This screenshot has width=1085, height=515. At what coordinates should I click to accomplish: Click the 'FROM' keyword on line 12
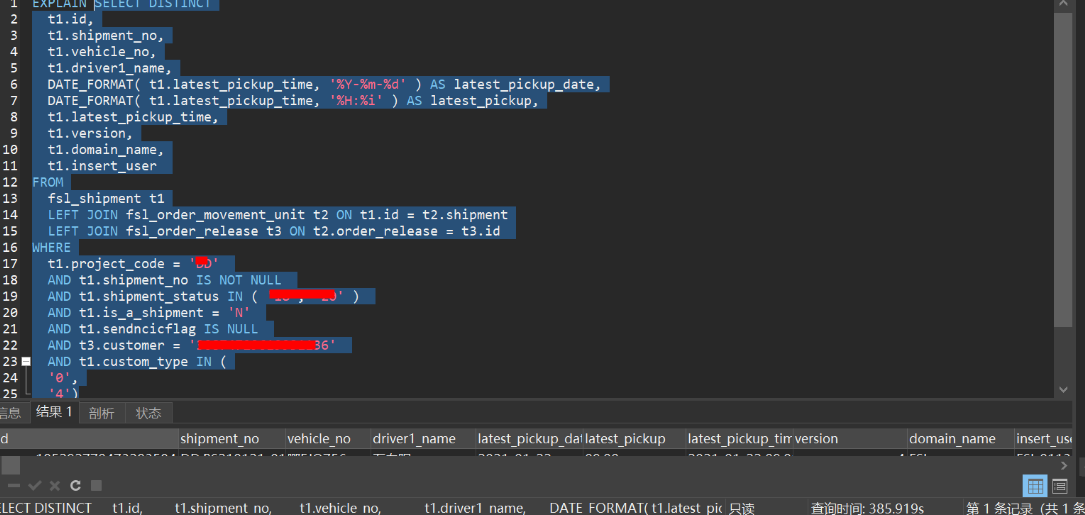(48, 182)
